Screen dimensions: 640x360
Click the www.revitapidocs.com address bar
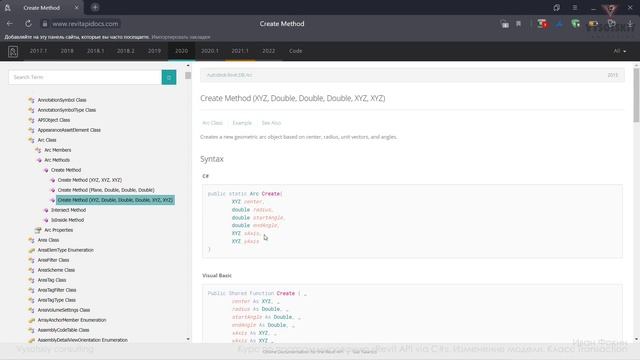(x=85, y=24)
